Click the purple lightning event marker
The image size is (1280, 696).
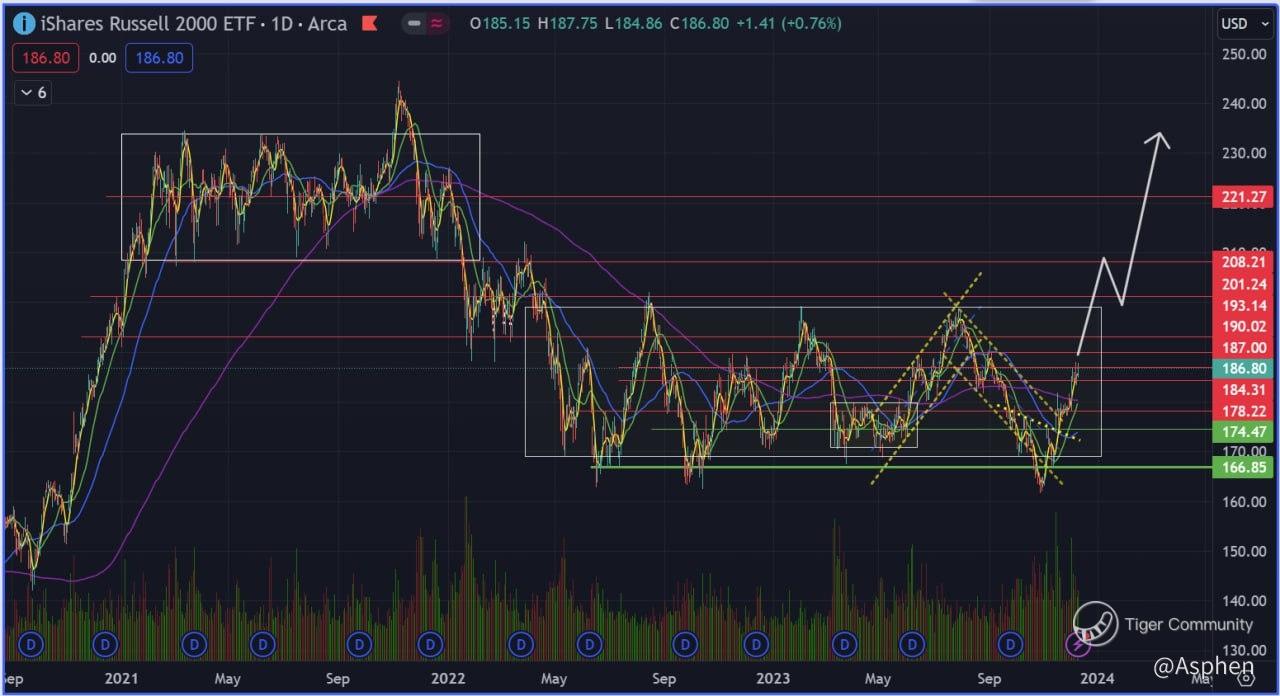[x=1077, y=645]
